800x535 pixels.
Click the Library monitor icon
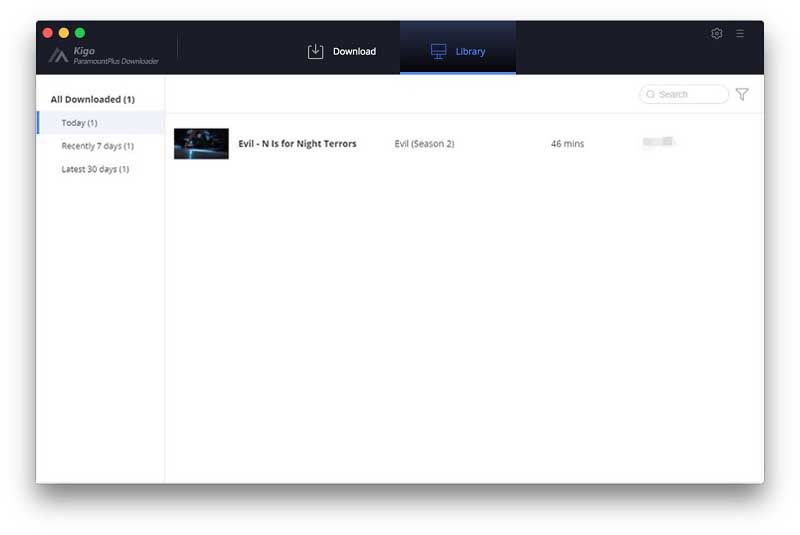[438, 52]
